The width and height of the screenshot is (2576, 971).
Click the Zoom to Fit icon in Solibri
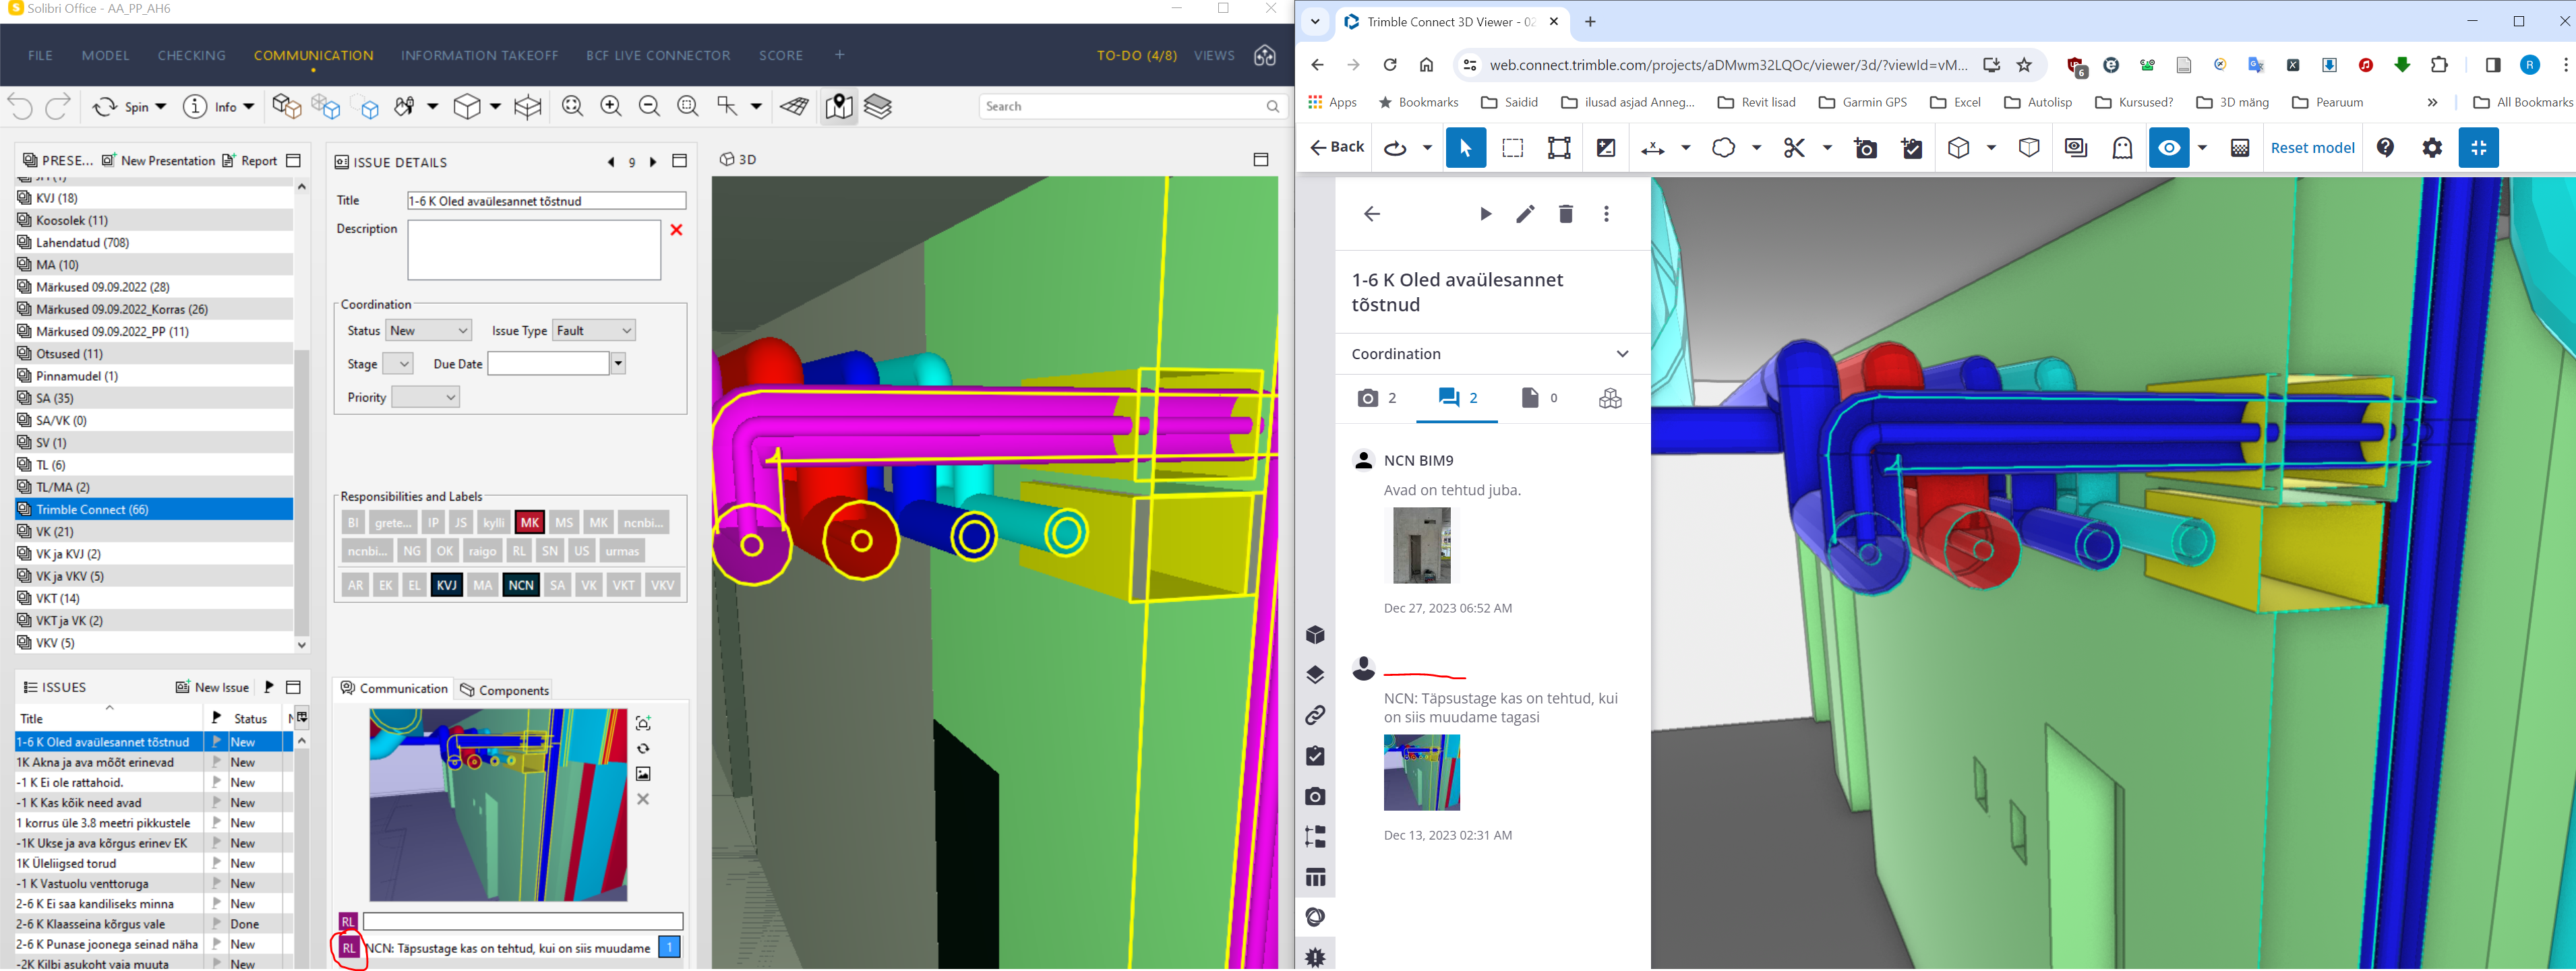(x=573, y=106)
